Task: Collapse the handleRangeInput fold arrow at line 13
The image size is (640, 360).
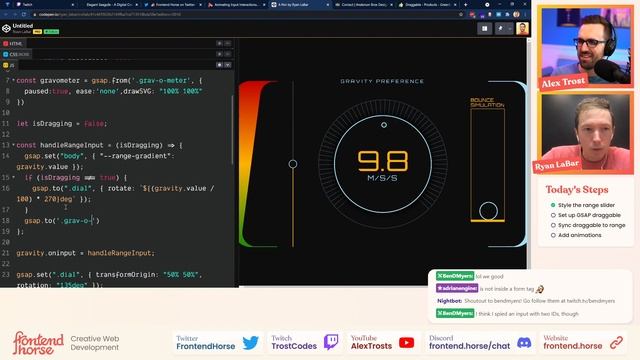Action: [13, 145]
